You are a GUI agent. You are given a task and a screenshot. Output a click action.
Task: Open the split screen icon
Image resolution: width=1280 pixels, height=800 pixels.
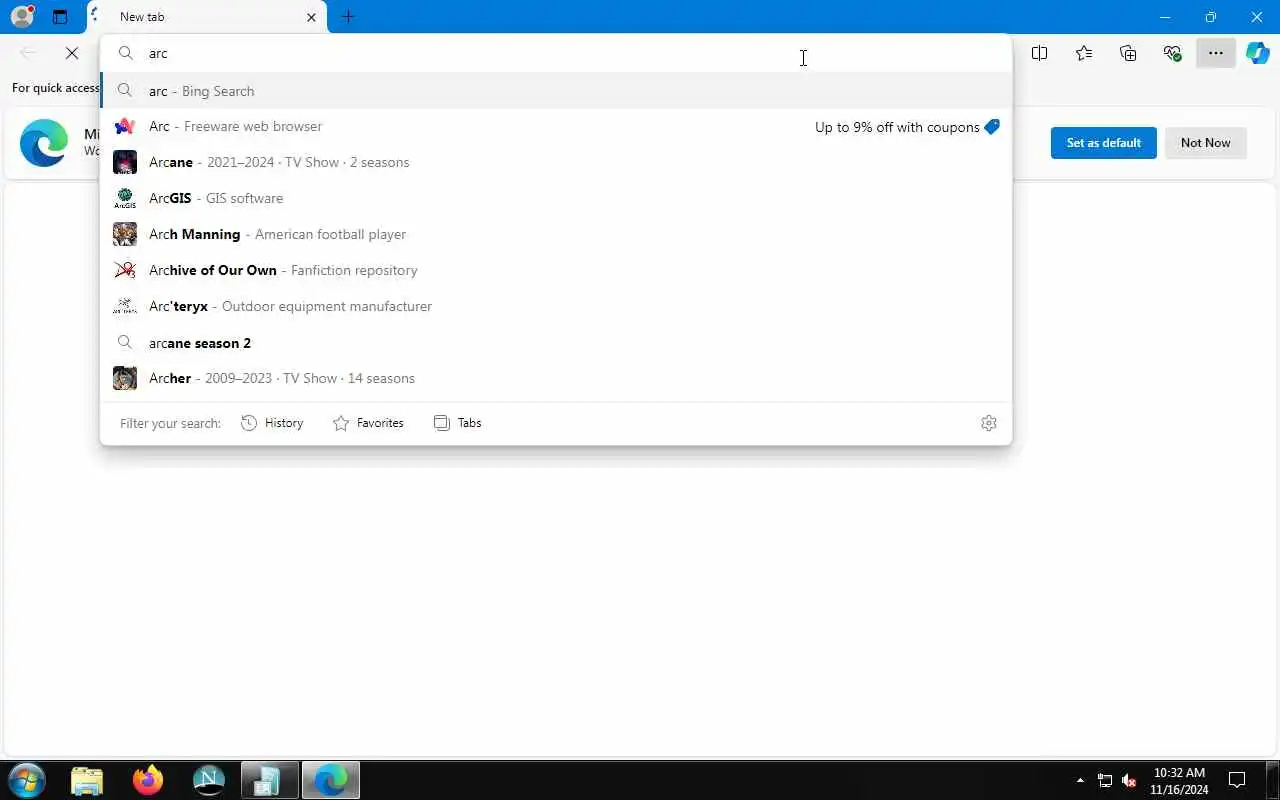[x=1040, y=53]
